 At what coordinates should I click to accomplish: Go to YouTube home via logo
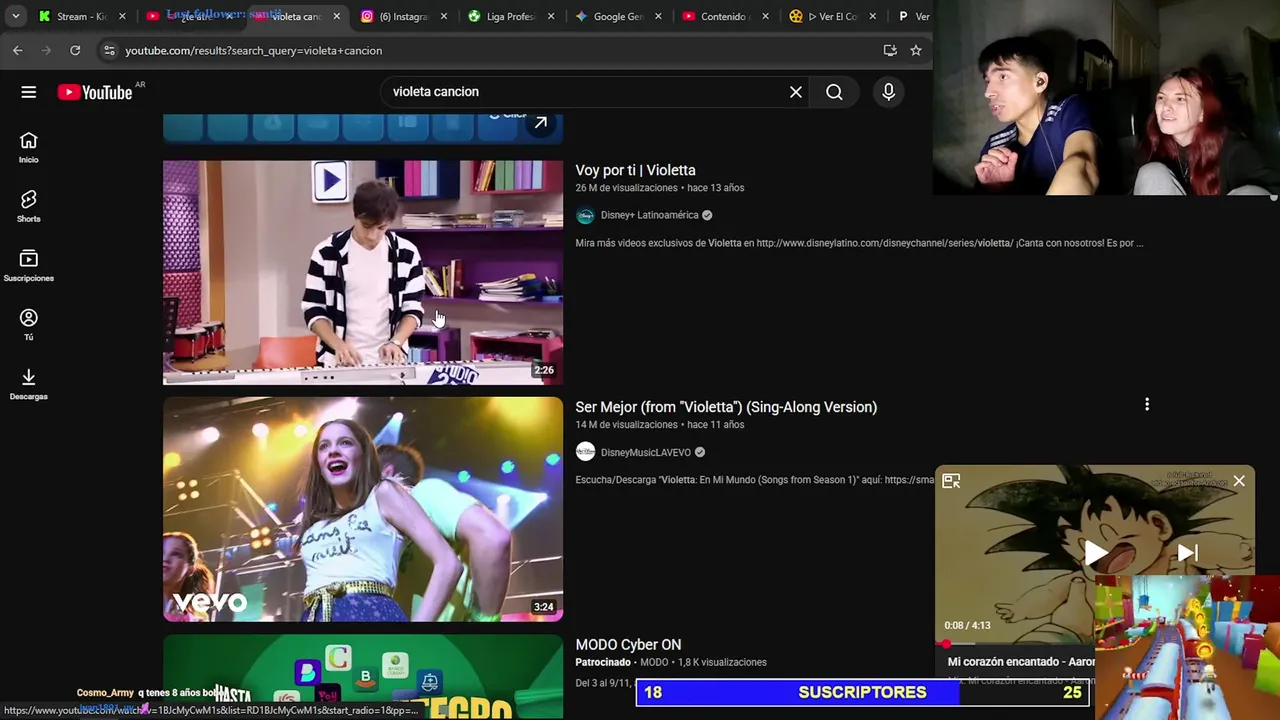point(95,92)
